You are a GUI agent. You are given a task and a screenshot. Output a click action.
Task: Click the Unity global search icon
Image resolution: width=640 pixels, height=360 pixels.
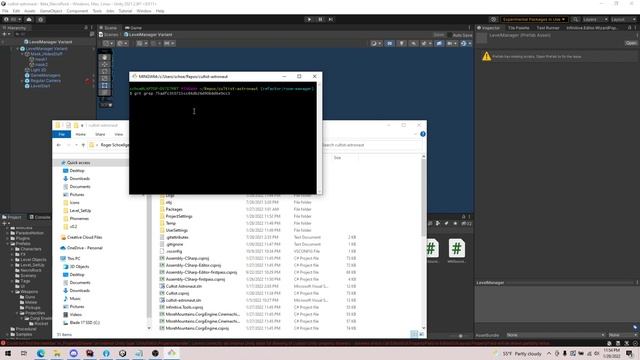pos(575,19)
